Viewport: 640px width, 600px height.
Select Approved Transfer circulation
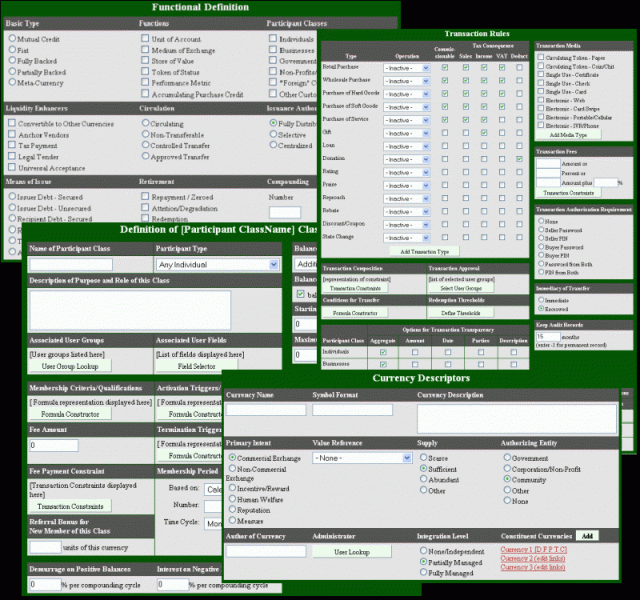pyautogui.click(x=146, y=156)
